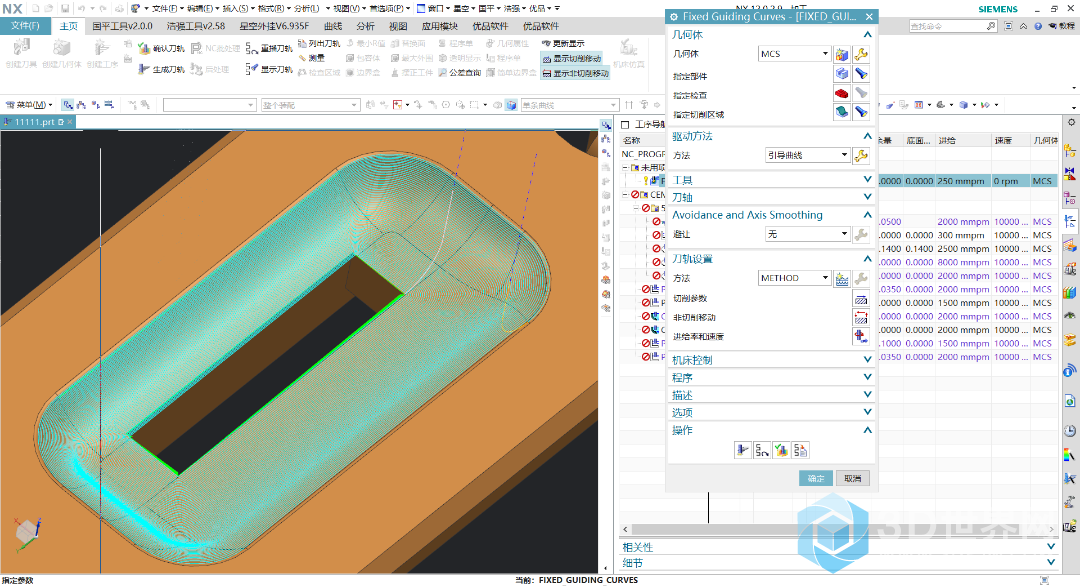Screen dimensions: 1080x587
Task: Expand the 程序 section
Action: 771,378
